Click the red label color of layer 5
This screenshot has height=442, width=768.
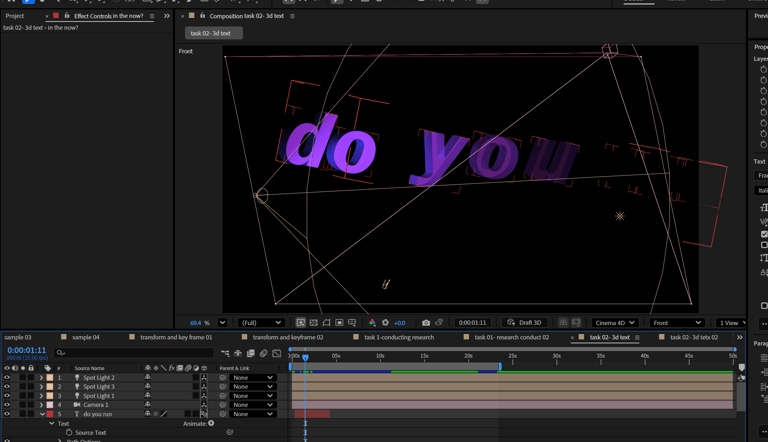click(x=50, y=414)
